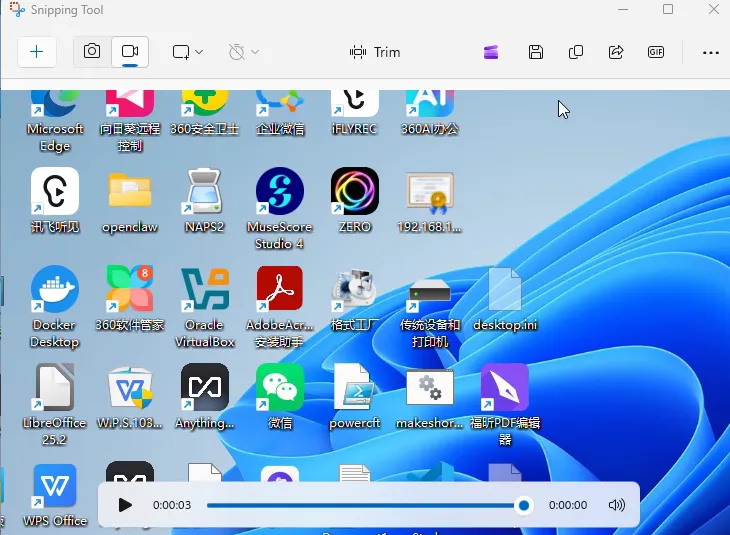Click the Microsoft Edge desktop icon
The image size is (730, 535).
(x=55, y=121)
